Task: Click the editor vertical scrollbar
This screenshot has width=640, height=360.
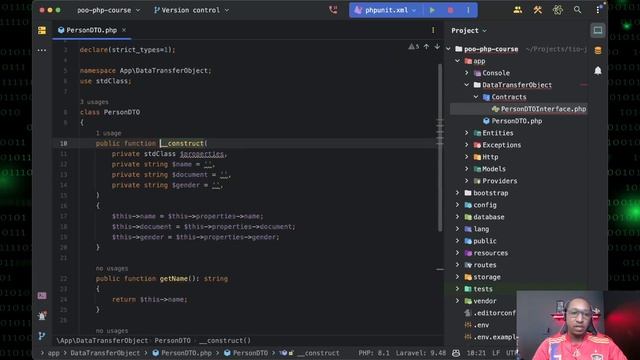Action: pos(440,147)
